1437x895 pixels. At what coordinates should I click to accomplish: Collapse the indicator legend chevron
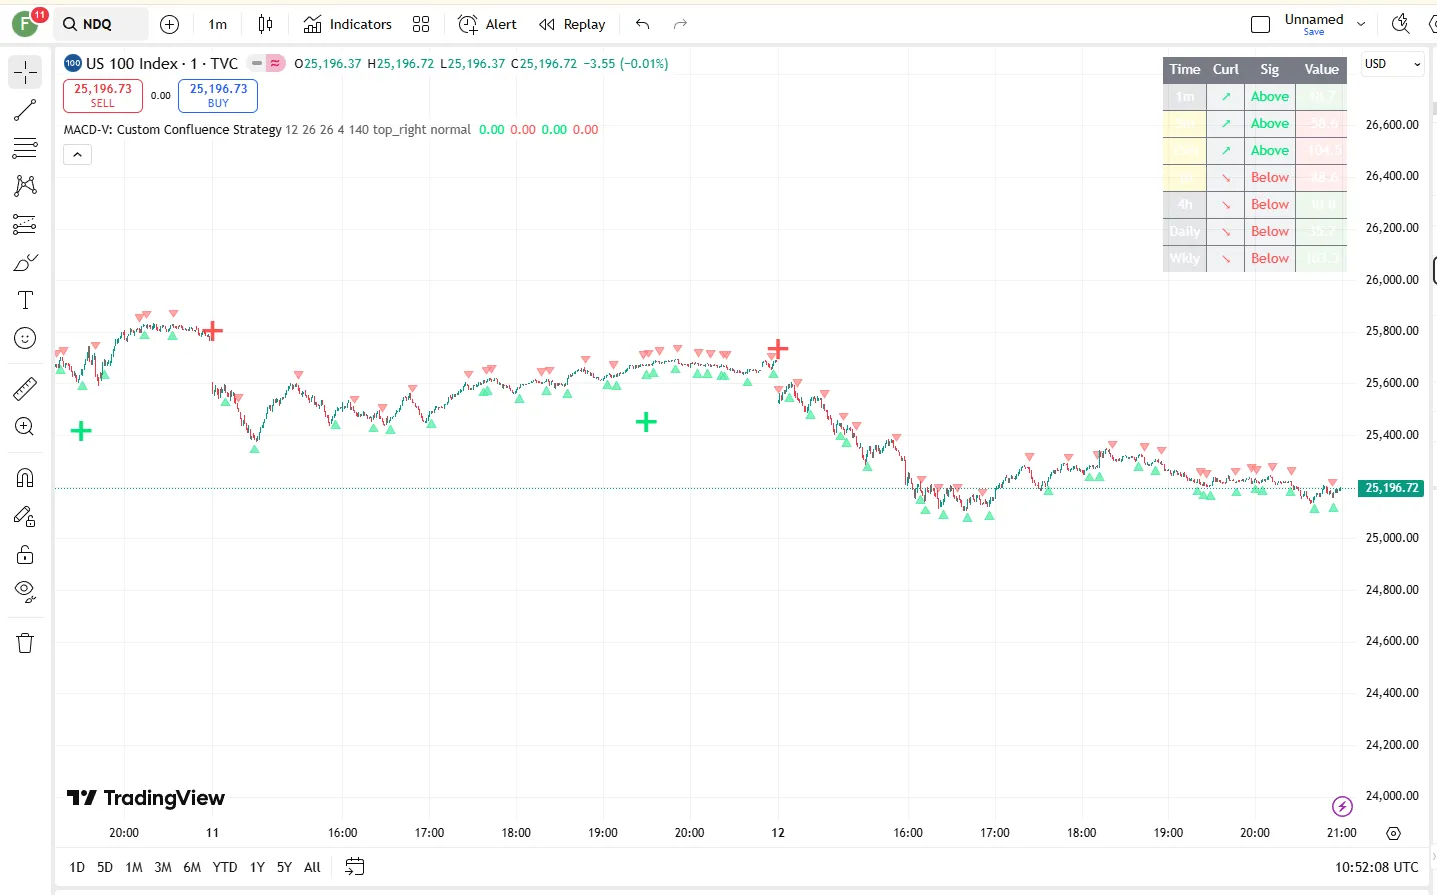click(x=77, y=154)
